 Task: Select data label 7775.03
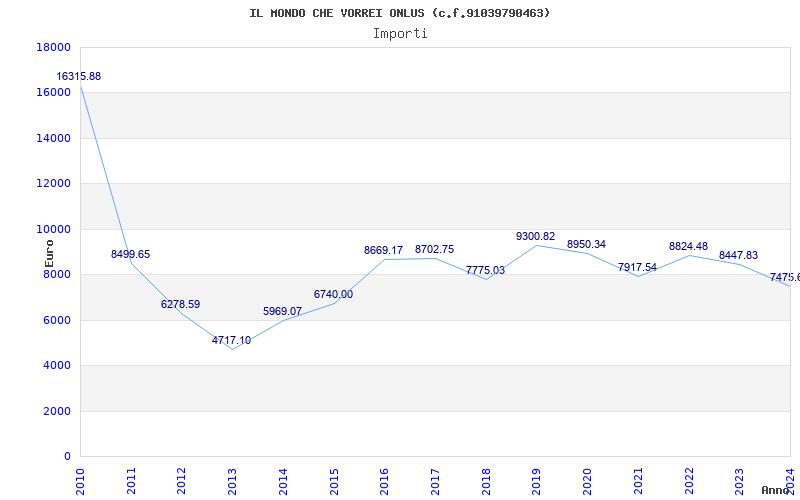pos(485,270)
